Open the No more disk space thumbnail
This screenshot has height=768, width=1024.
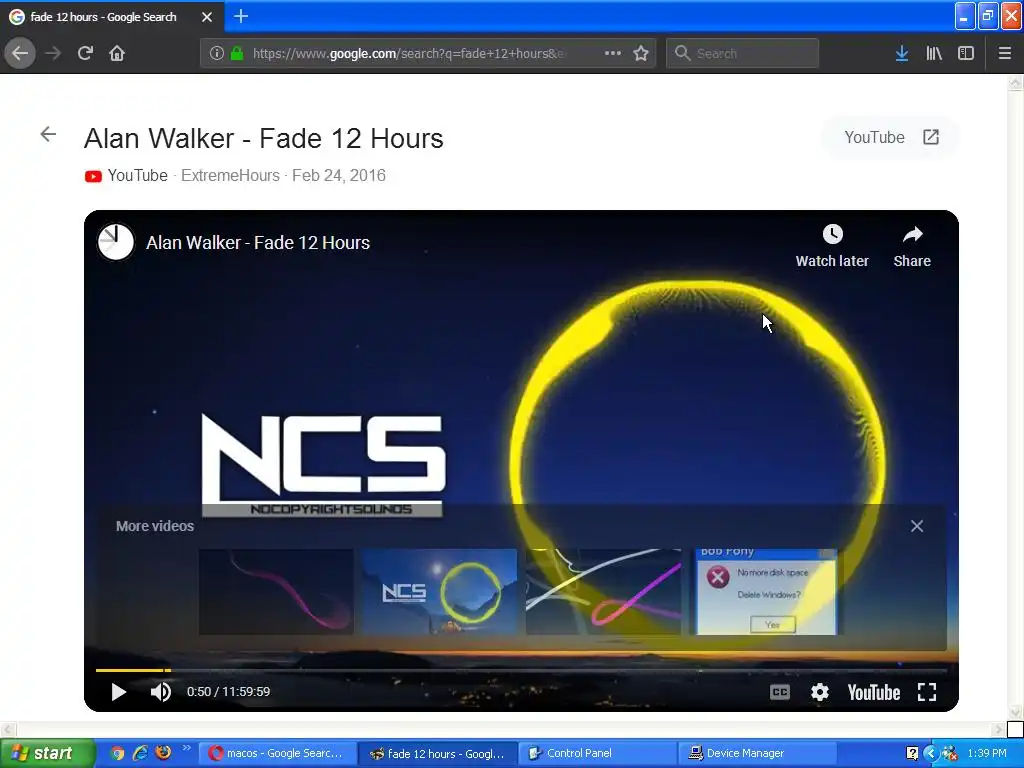click(x=766, y=592)
